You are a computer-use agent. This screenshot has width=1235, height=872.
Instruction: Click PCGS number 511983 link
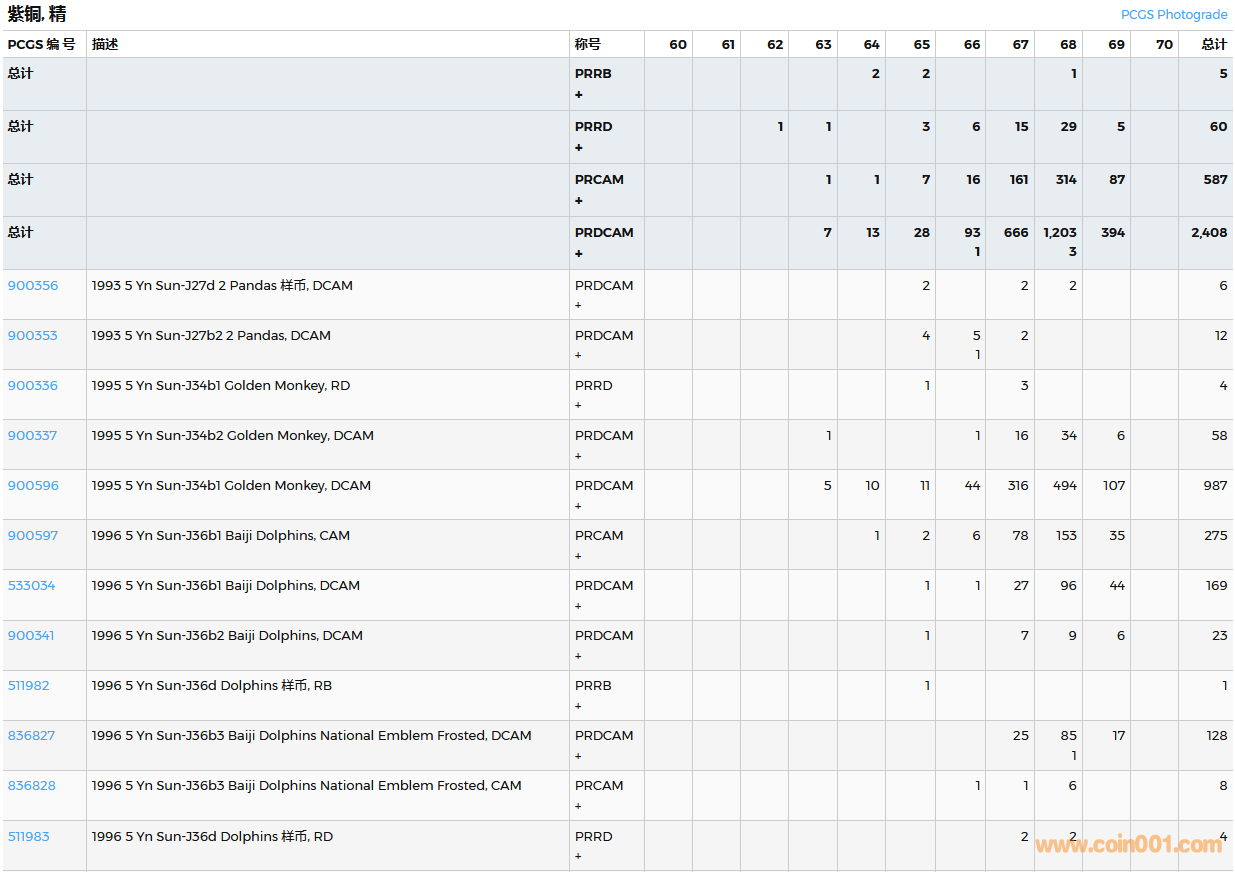(x=29, y=836)
